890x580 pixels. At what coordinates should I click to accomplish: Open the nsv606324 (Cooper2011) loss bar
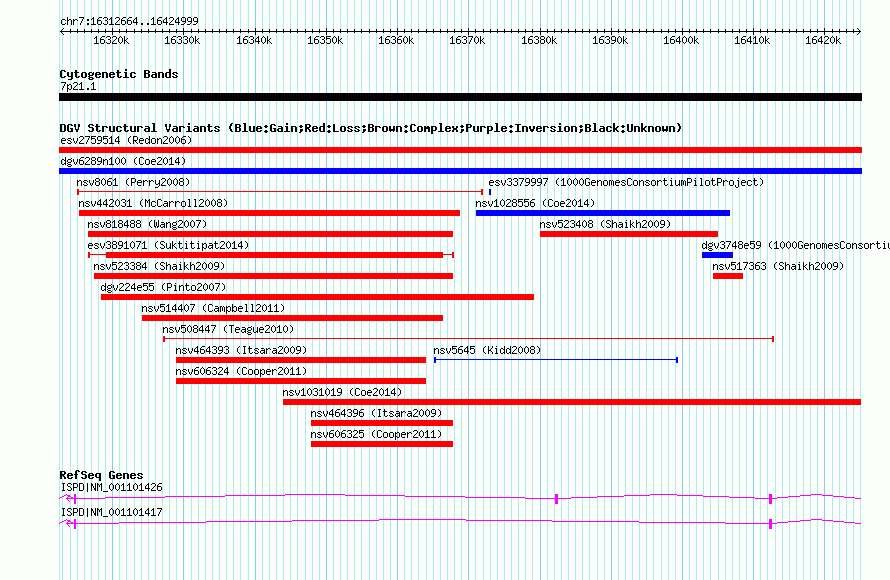(x=301, y=381)
